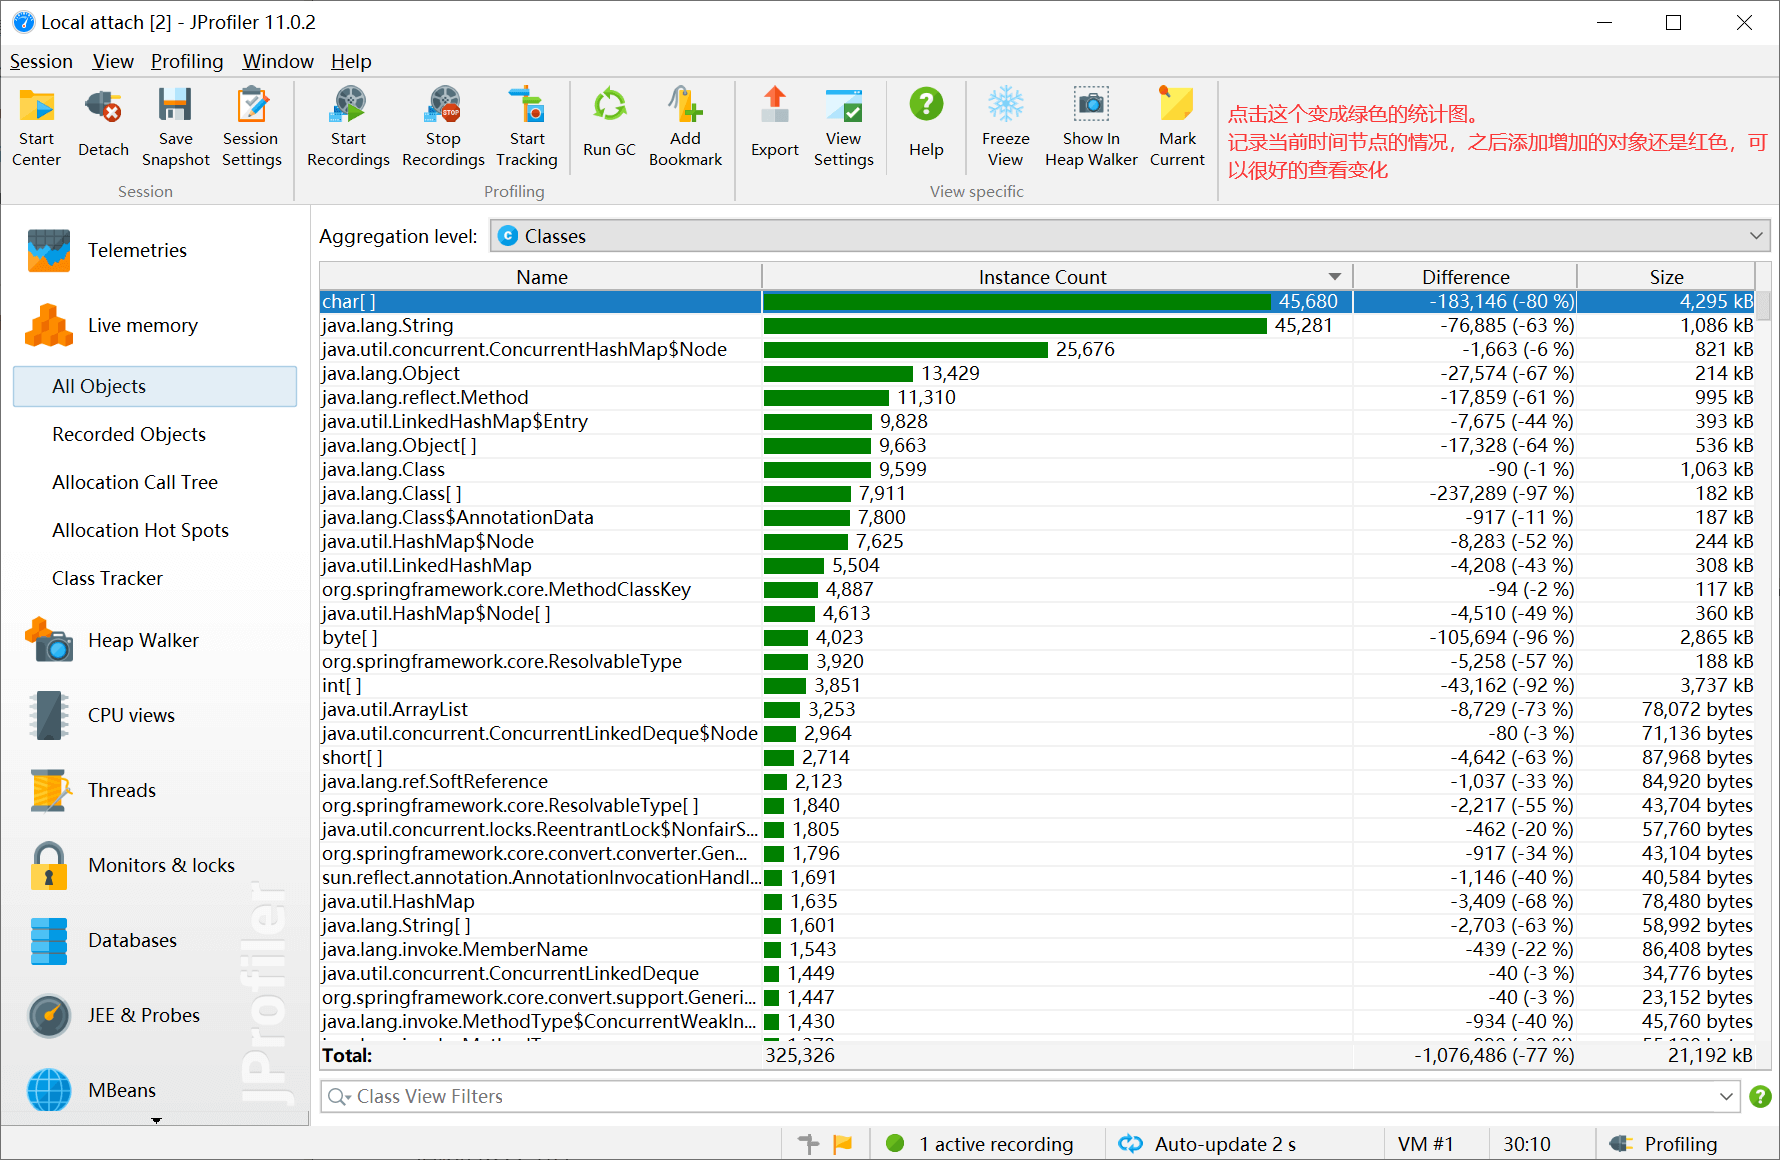Select the org.springframework.core.MethodClassKey row
Viewport: 1780px width, 1160px height.
coord(1038,589)
